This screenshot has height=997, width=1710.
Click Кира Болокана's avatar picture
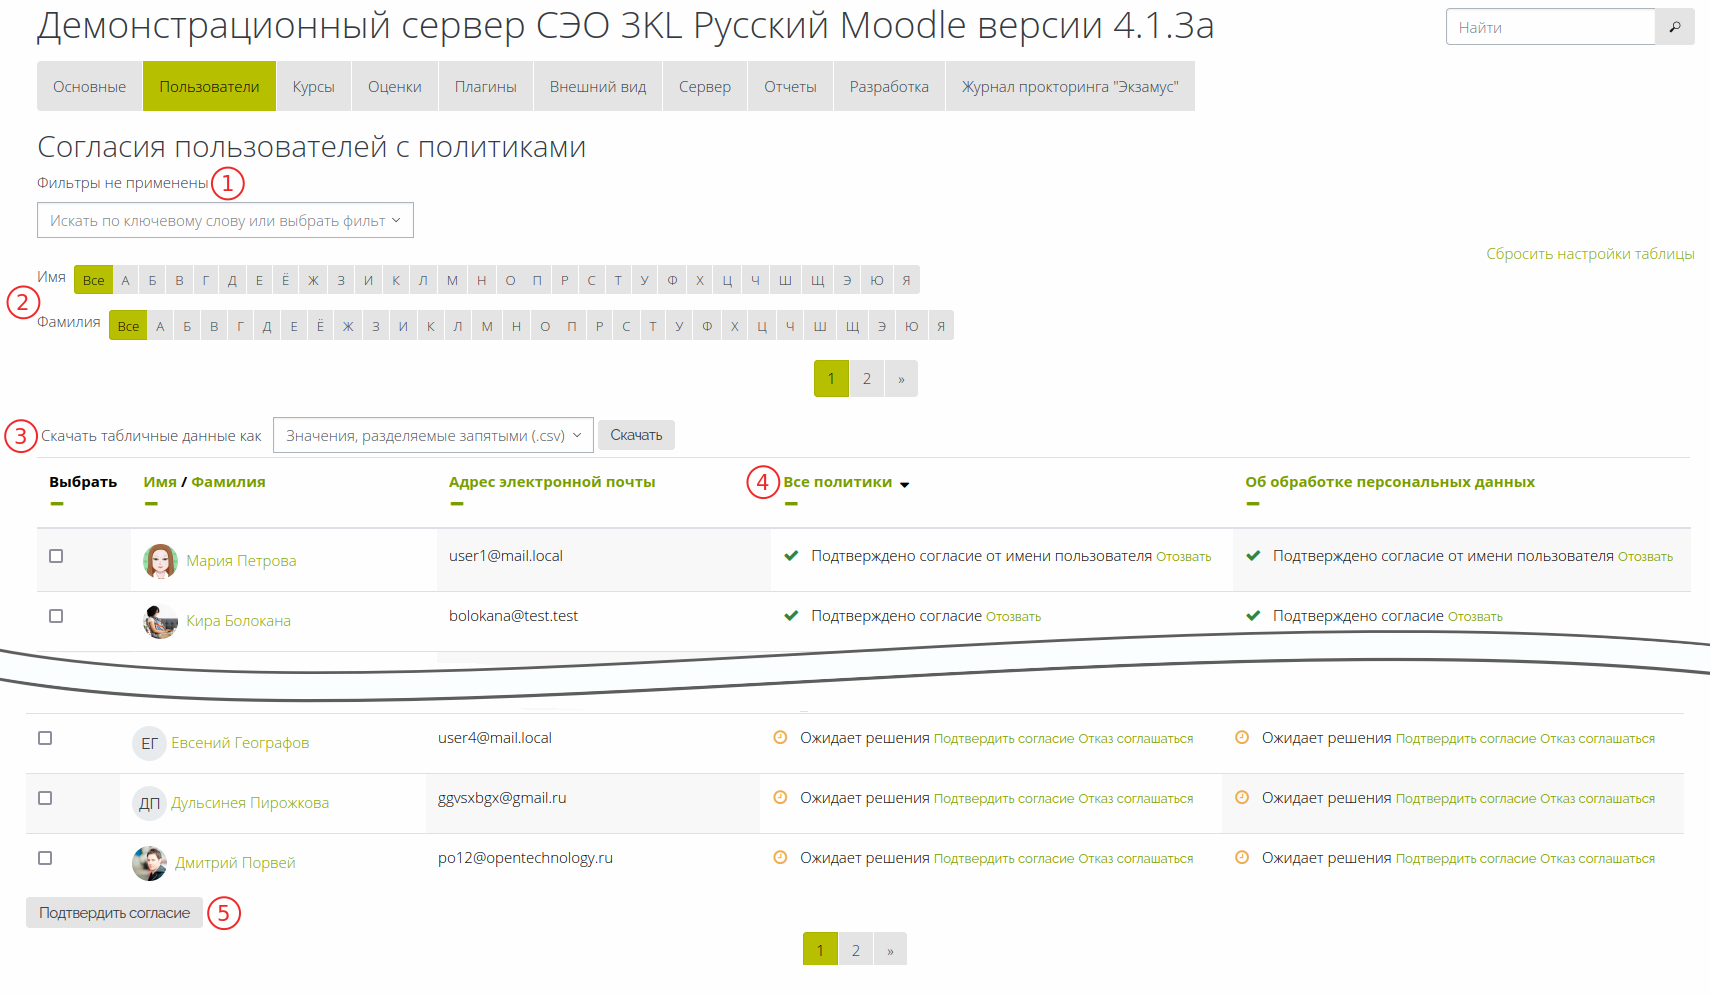[x=160, y=621]
